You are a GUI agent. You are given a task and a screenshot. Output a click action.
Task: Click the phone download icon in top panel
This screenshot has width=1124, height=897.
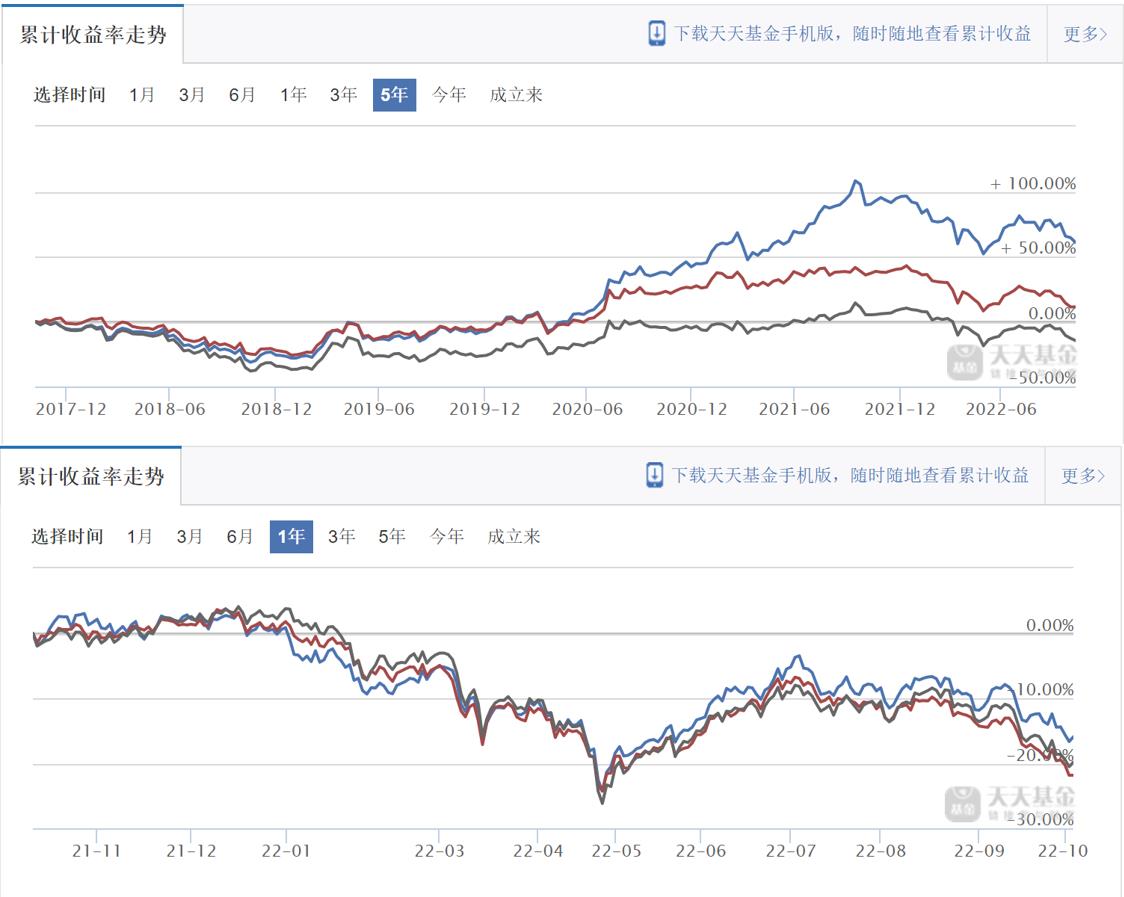click(x=656, y=33)
